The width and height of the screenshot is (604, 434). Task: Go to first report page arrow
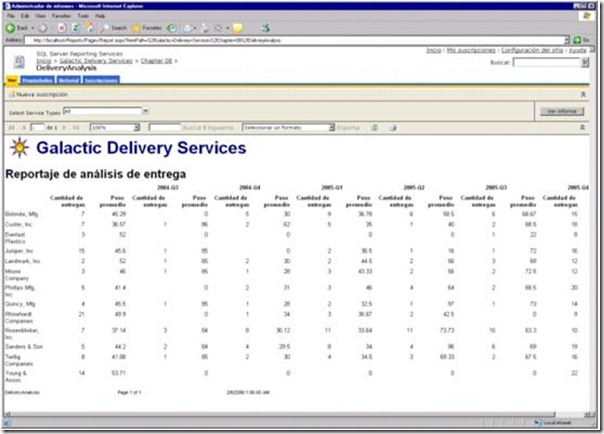tap(12, 127)
